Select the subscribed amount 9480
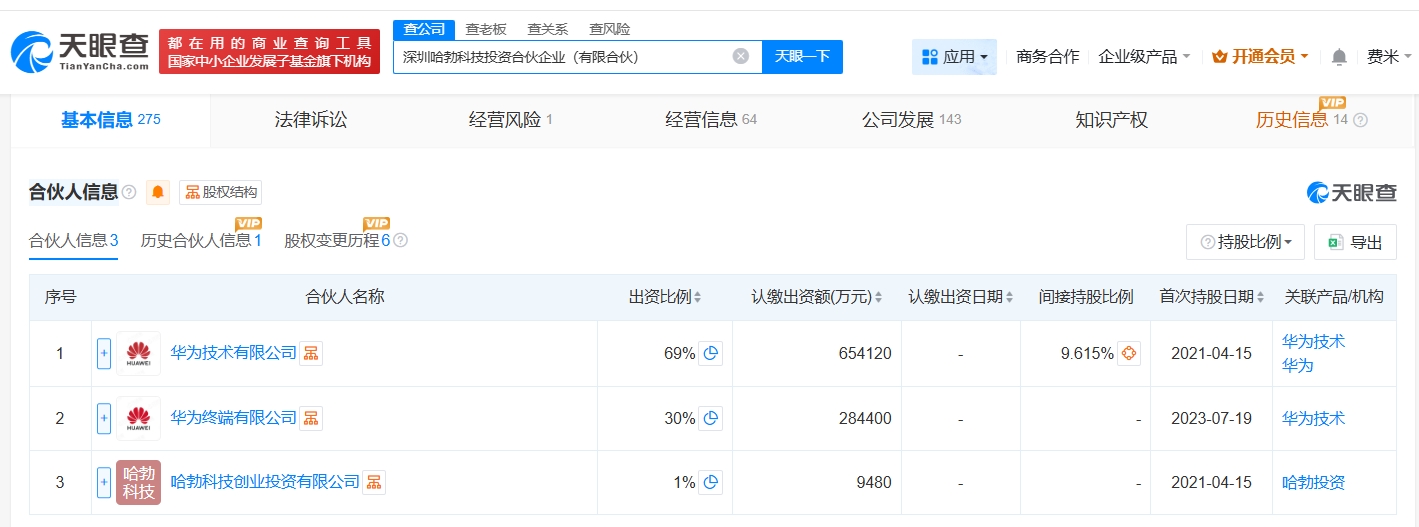Image resolution: width=1419 pixels, height=527 pixels. tap(874, 482)
